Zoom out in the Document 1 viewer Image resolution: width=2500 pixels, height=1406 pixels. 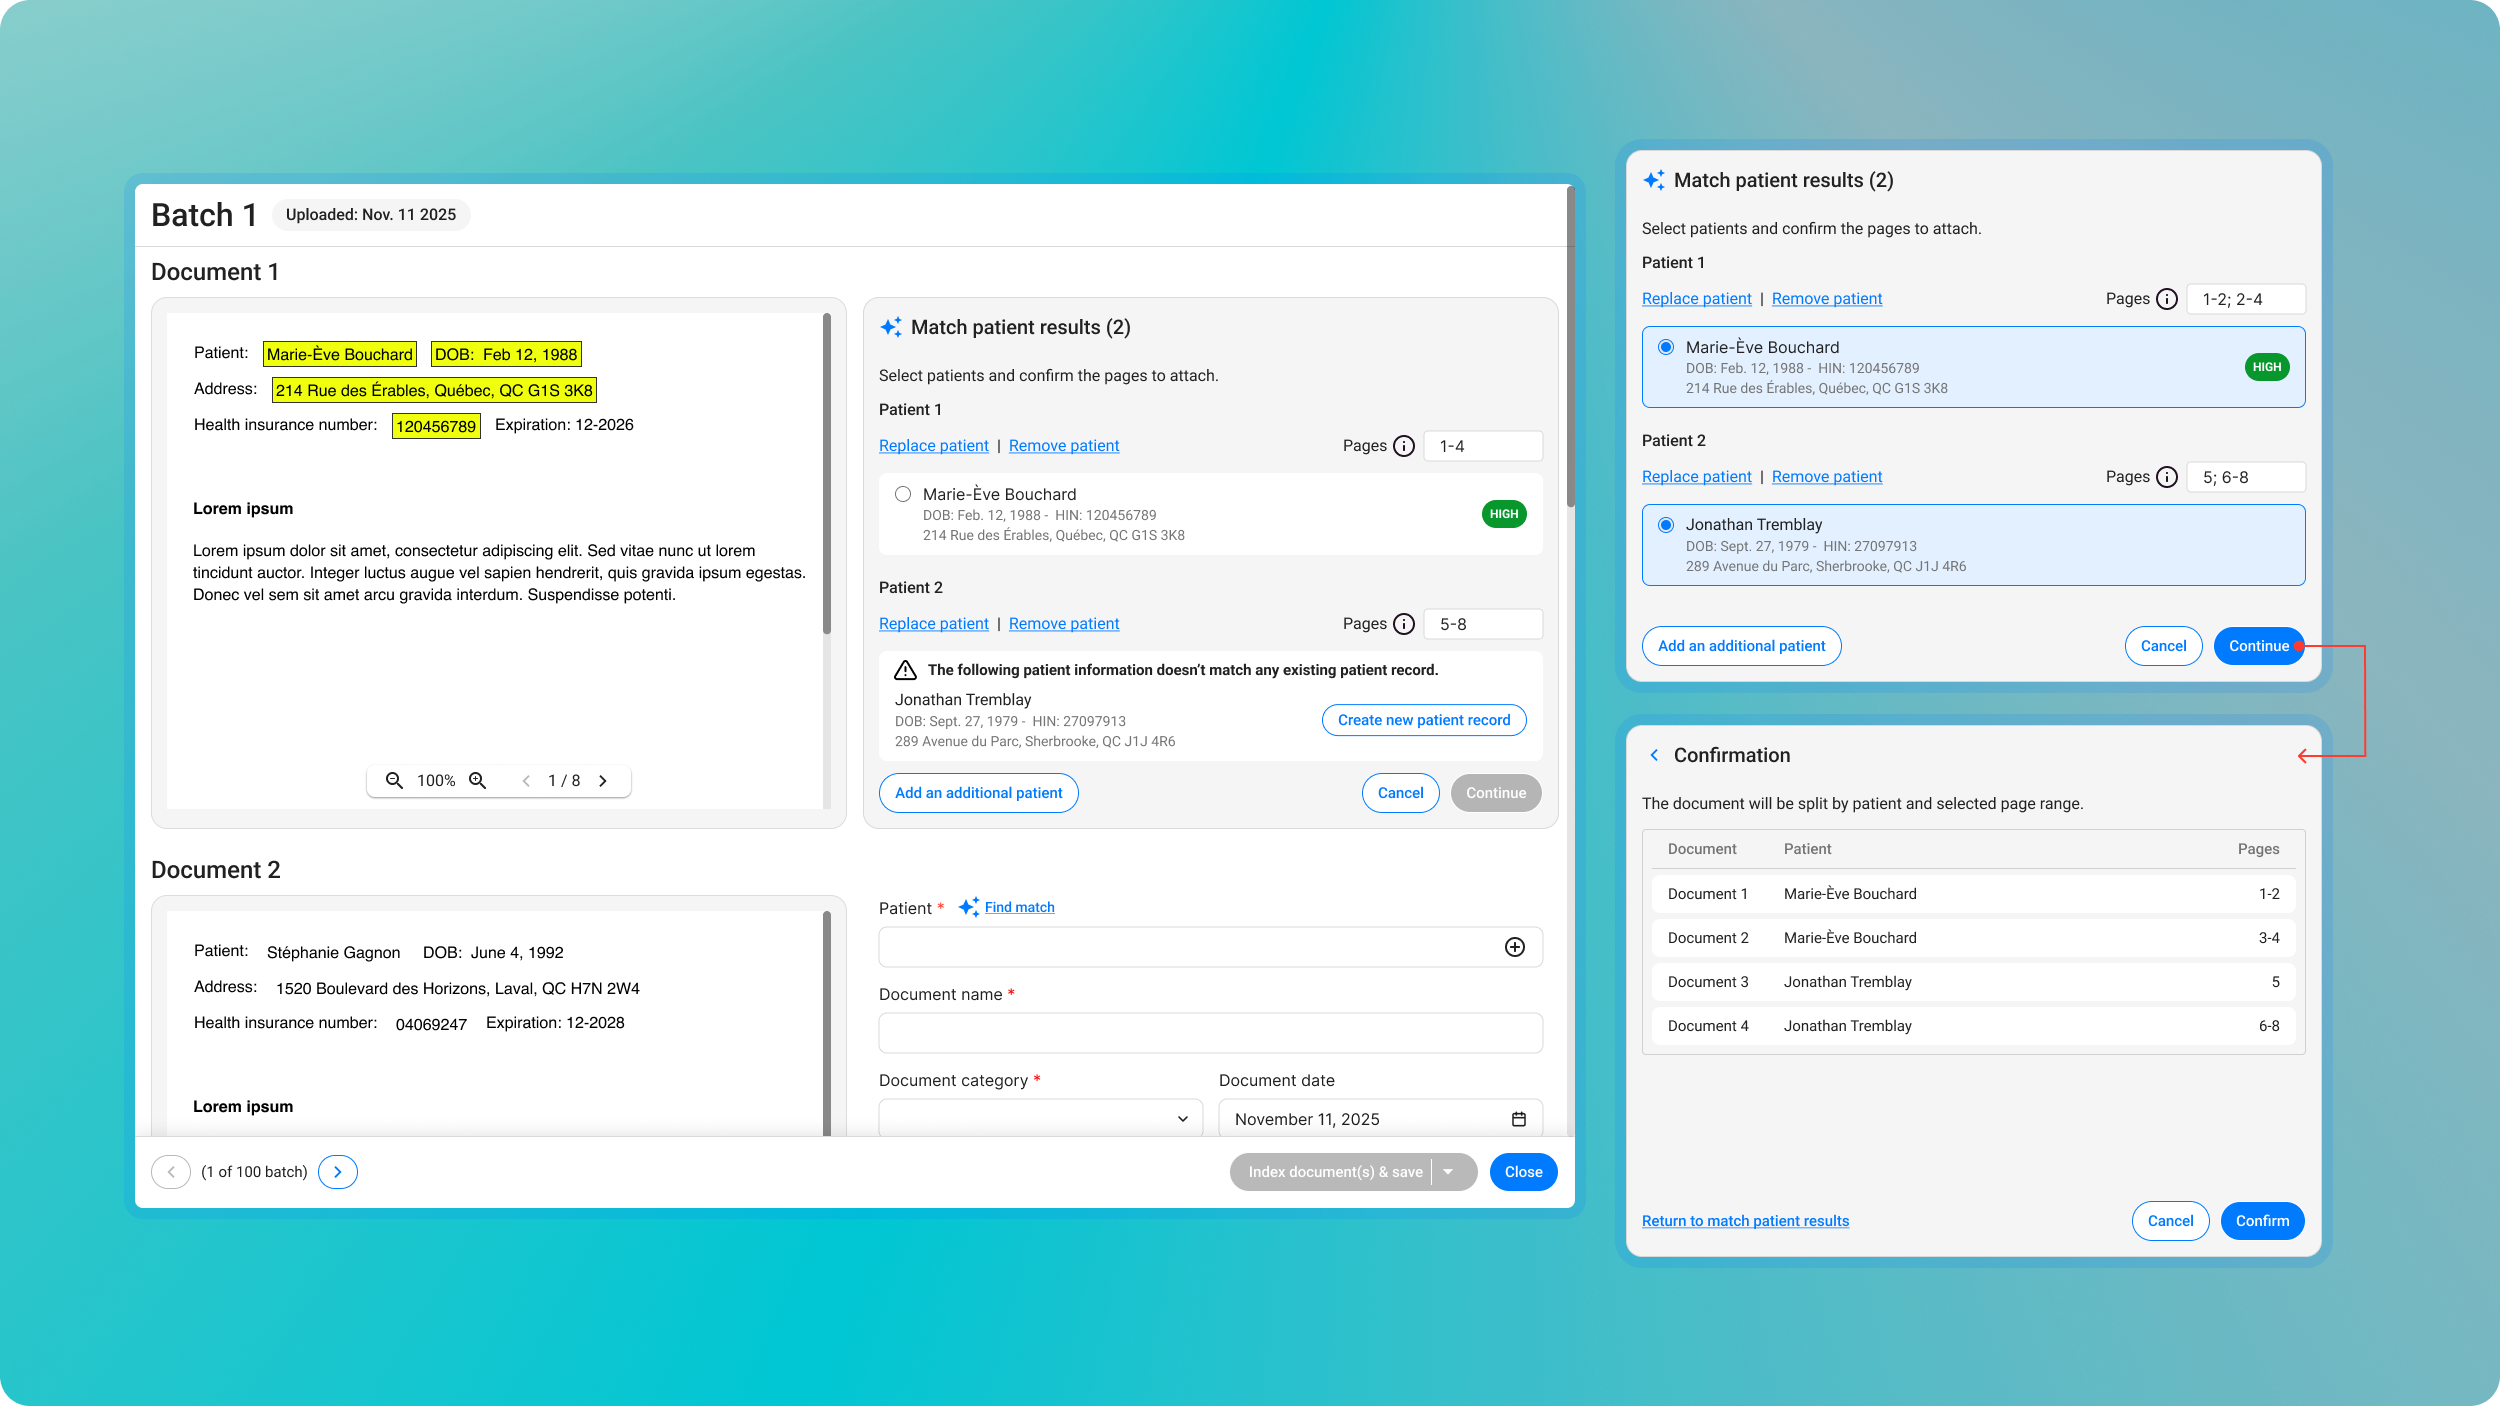pyautogui.click(x=394, y=780)
